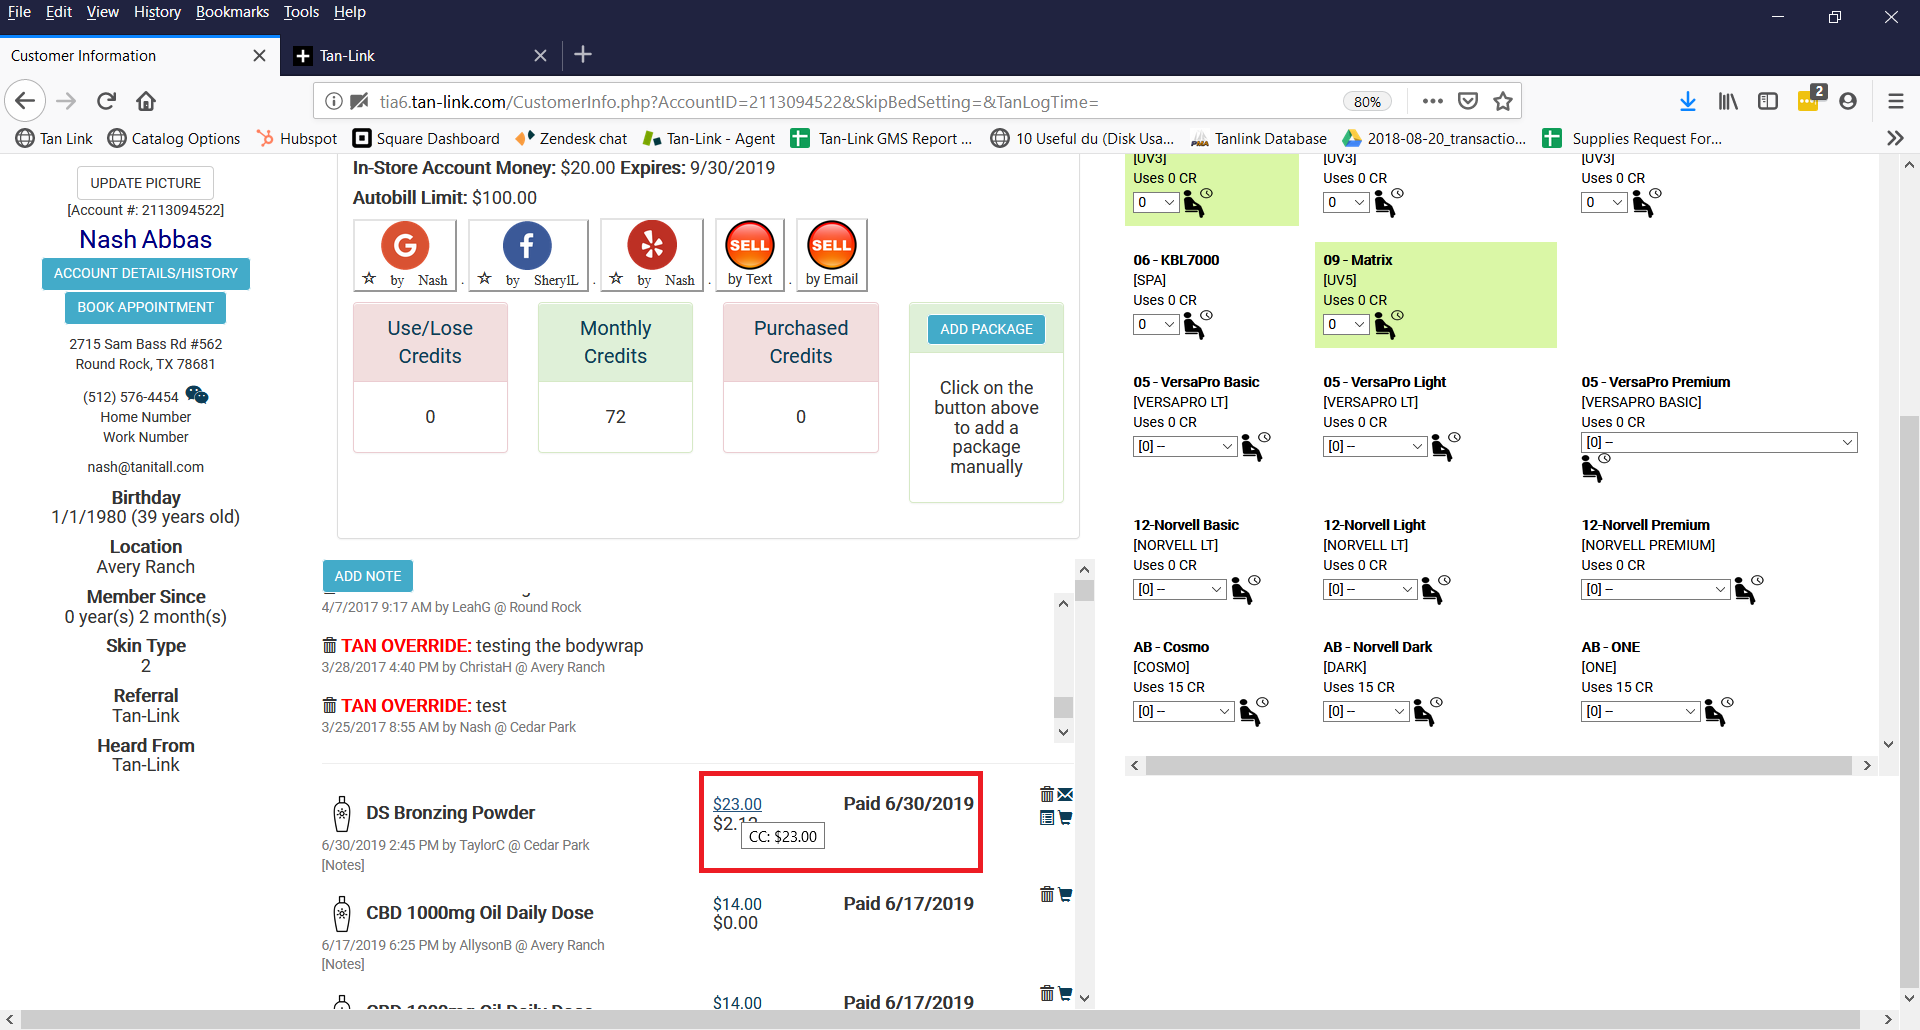
Task: Open a new browser tab
Action: [583, 55]
